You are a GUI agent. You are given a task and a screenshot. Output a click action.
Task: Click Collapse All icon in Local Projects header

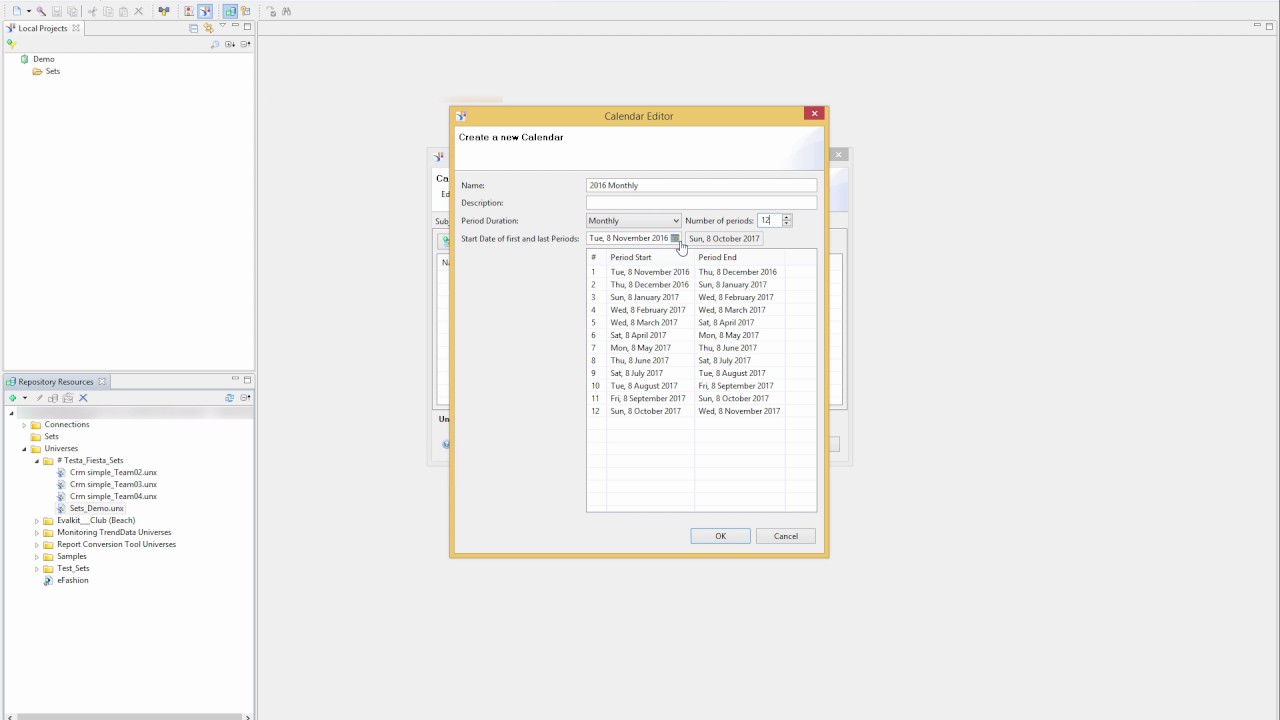coord(193,28)
